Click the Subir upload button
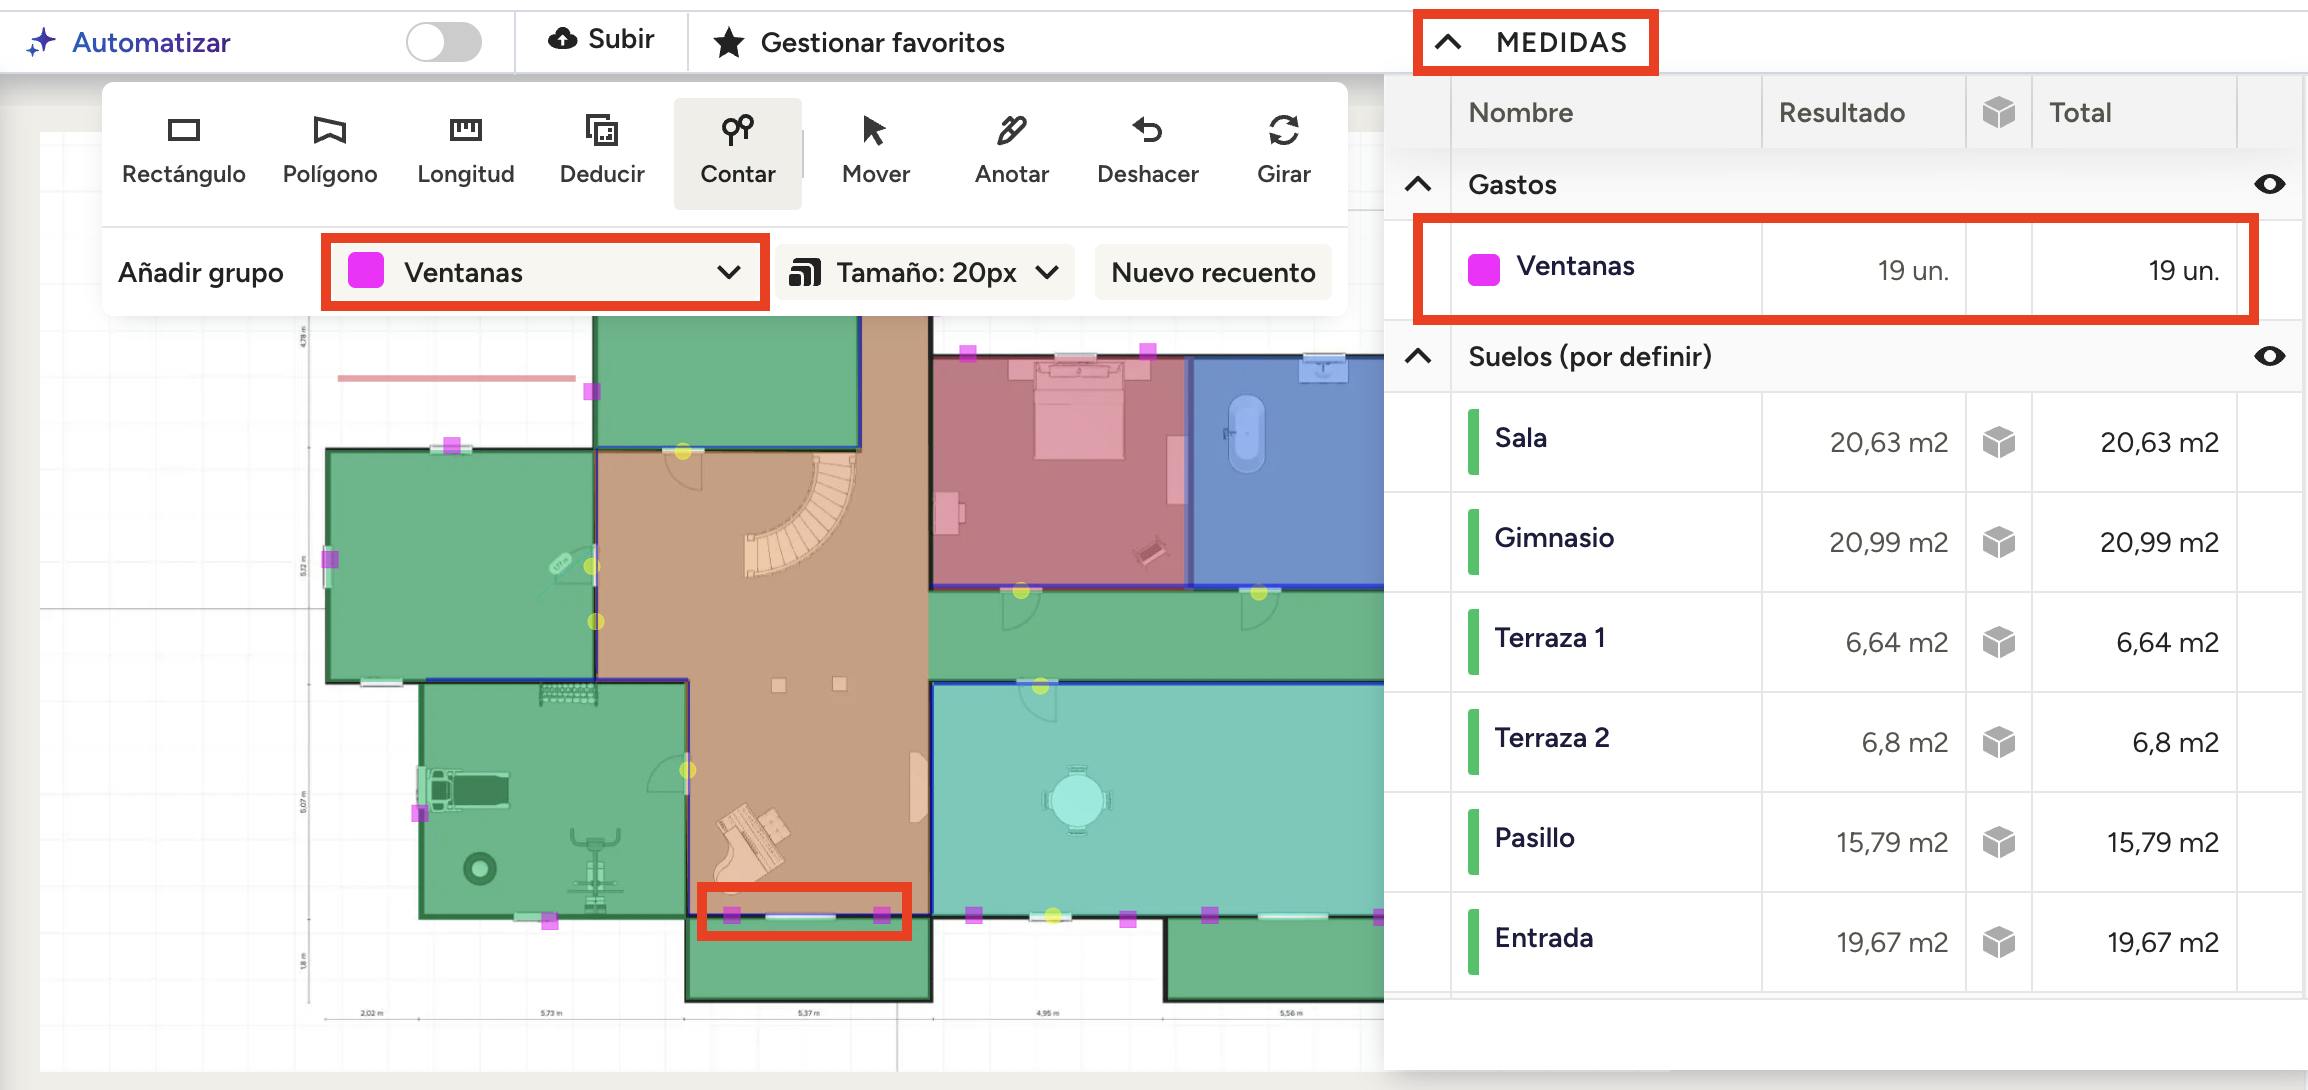Image resolution: width=2308 pixels, height=1090 pixels. pos(601,40)
